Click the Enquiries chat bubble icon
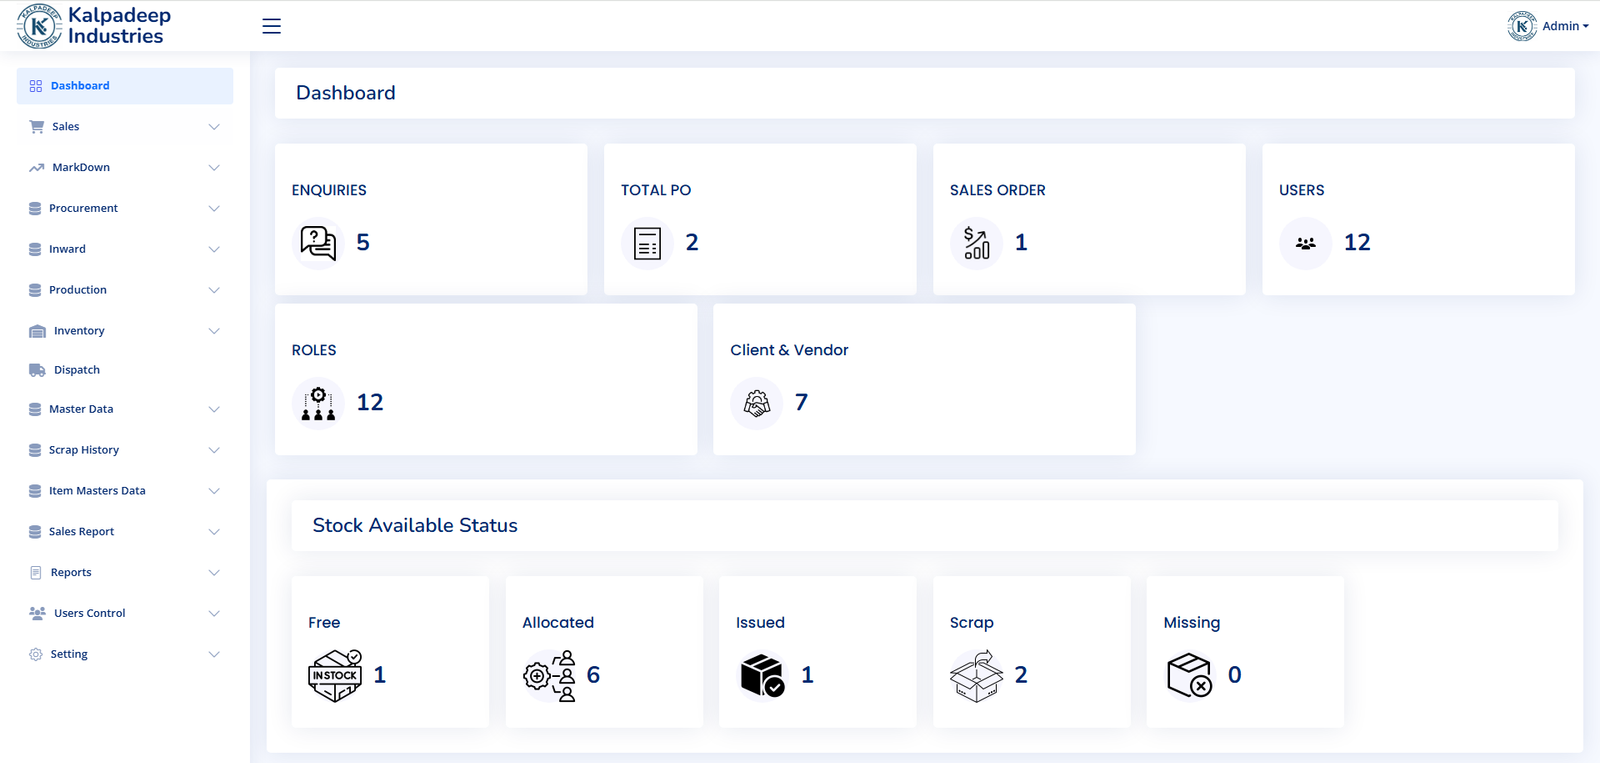Viewport: 1600px width, 763px height. (x=318, y=243)
